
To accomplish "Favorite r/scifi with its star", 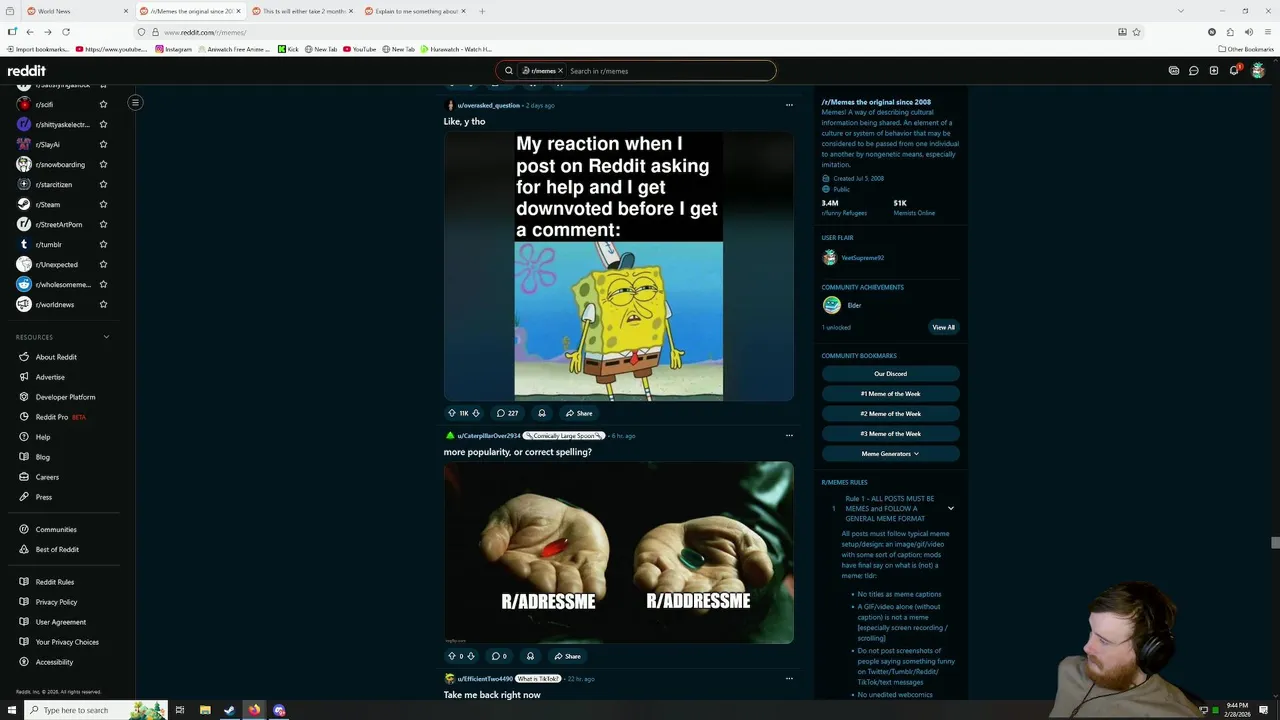I will click(x=103, y=104).
